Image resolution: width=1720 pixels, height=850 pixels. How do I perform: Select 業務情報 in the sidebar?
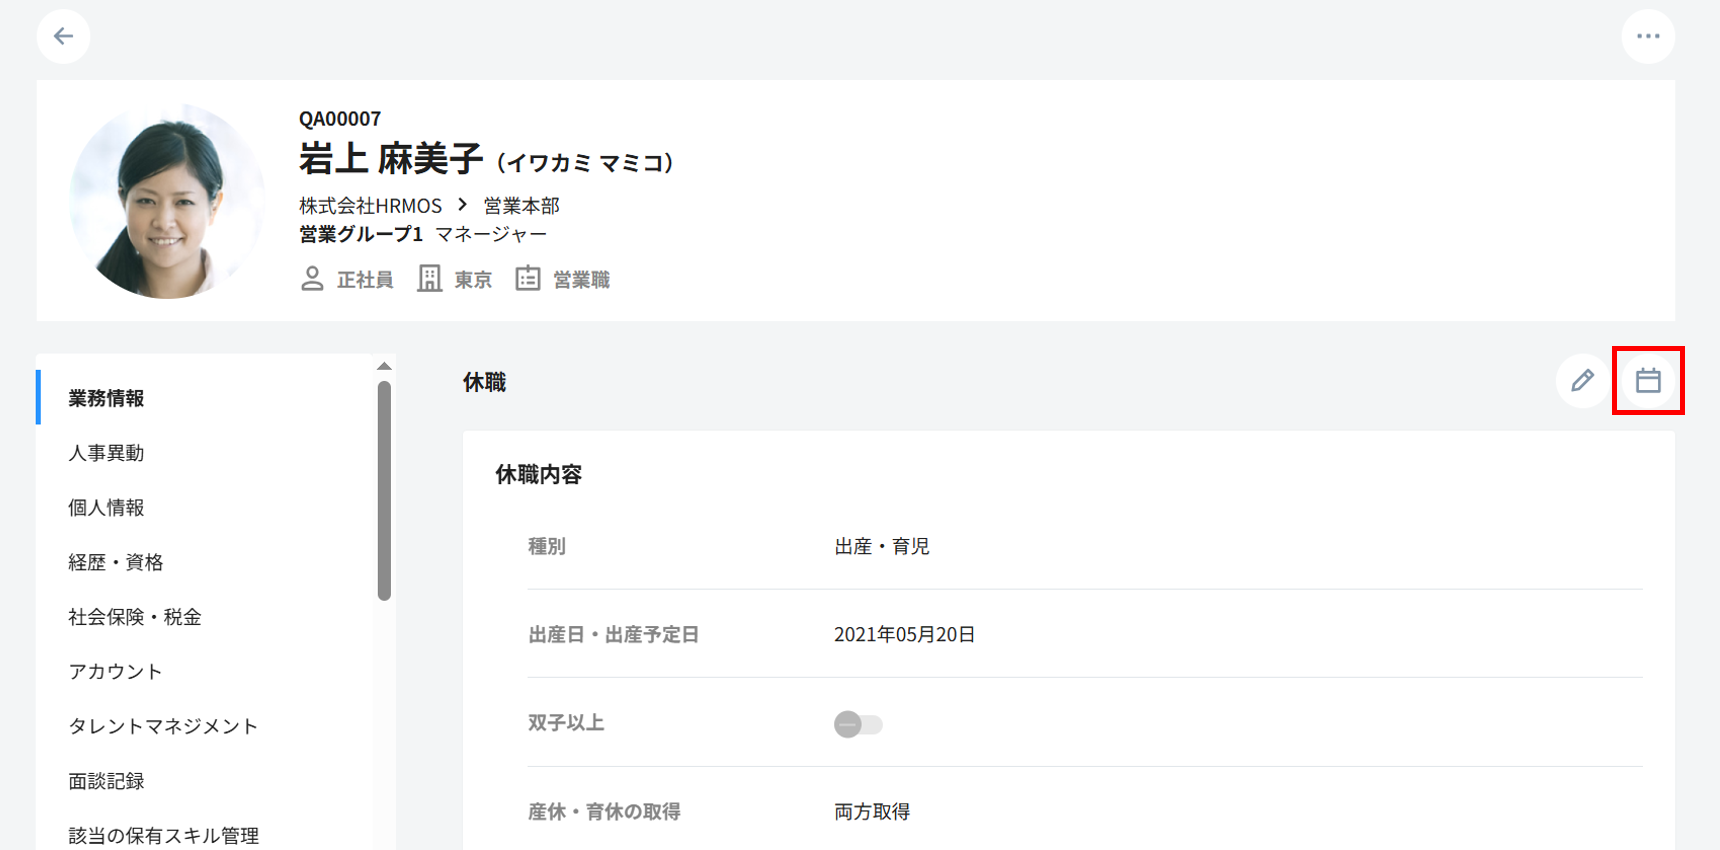[106, 398]
